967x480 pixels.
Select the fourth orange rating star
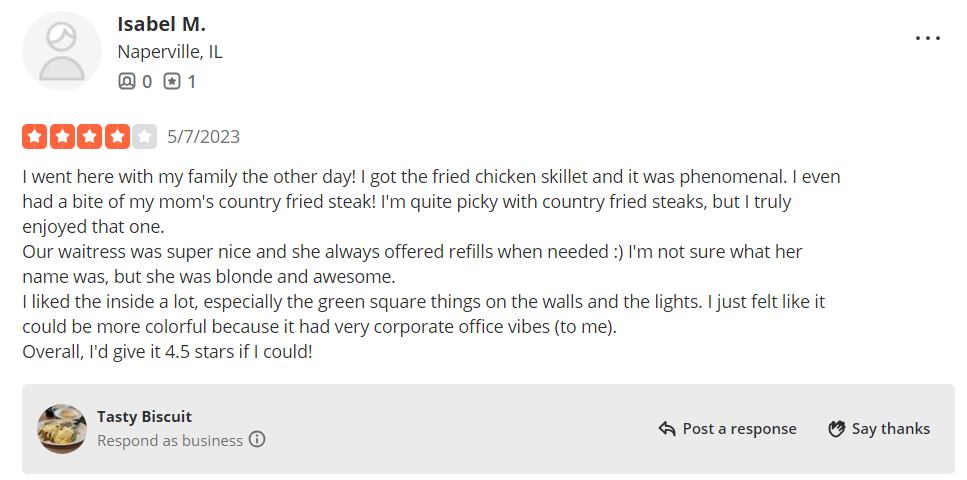(117, 136)
